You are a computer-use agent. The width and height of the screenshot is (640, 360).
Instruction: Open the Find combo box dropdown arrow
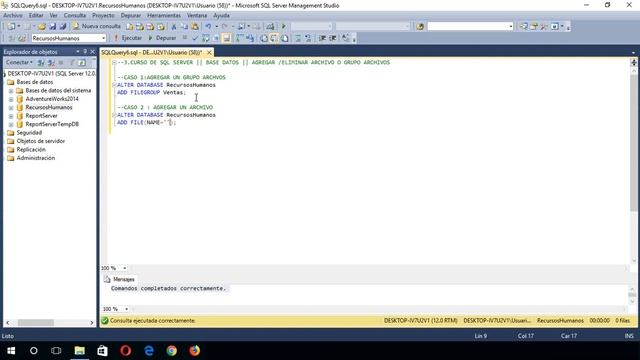coord(511,27)
